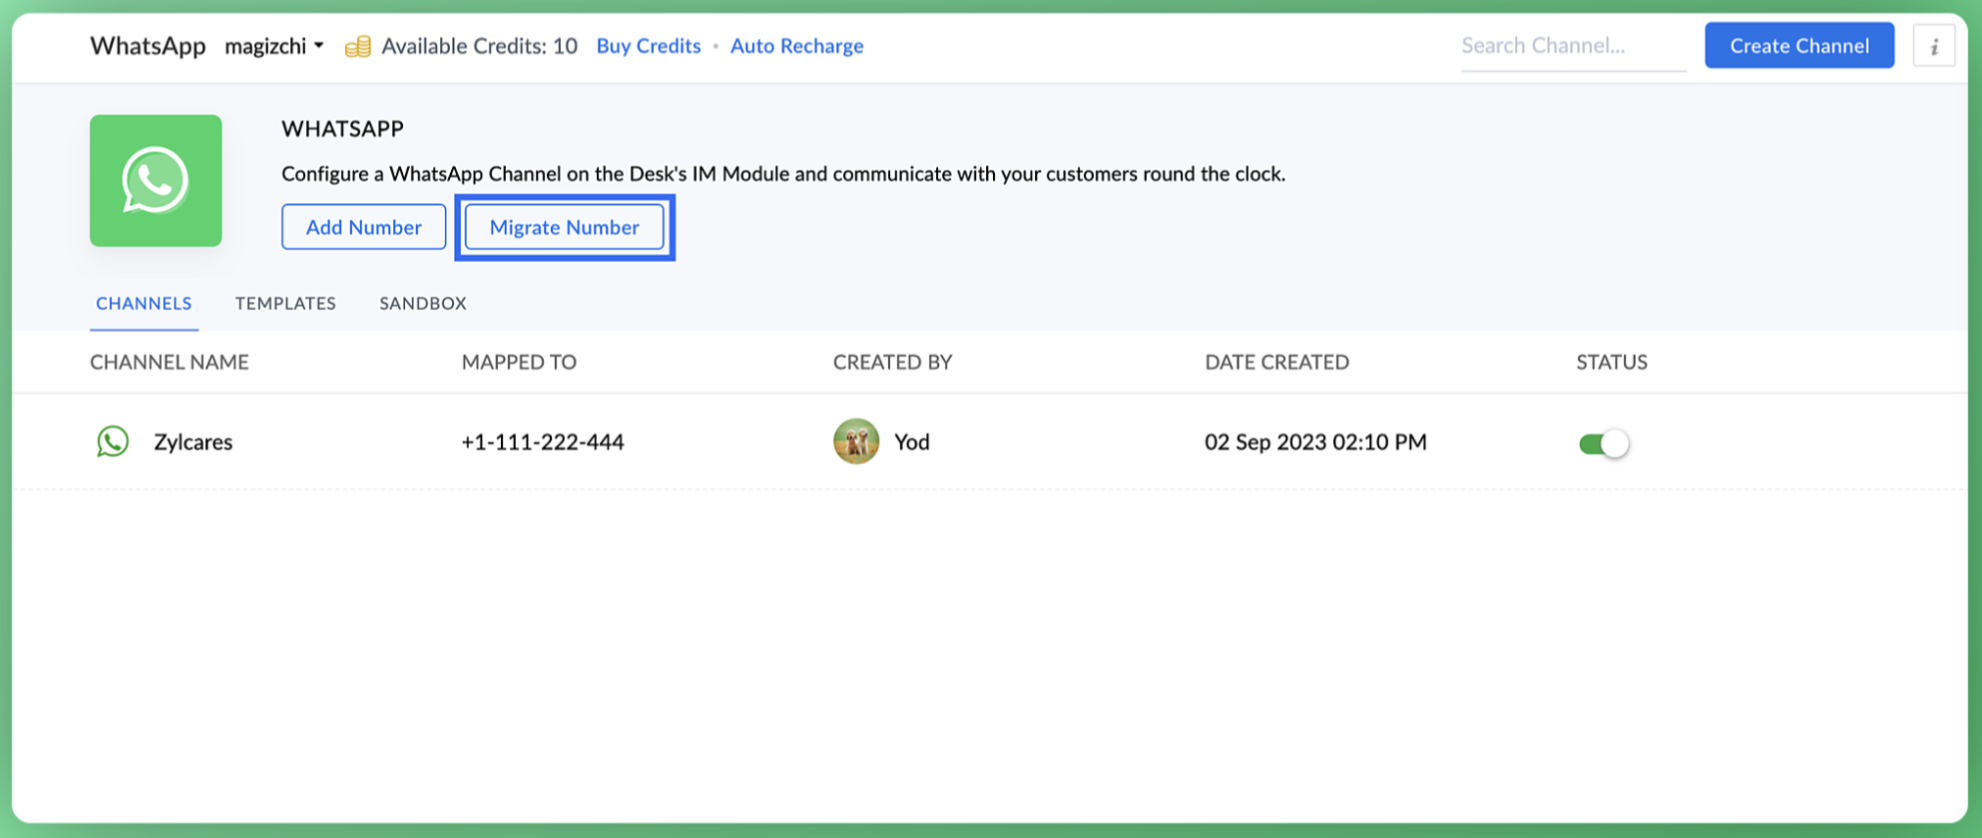Click the large green WhatsApp logo
Viewport: 1982px width, 838px height.
pos(156,181)
